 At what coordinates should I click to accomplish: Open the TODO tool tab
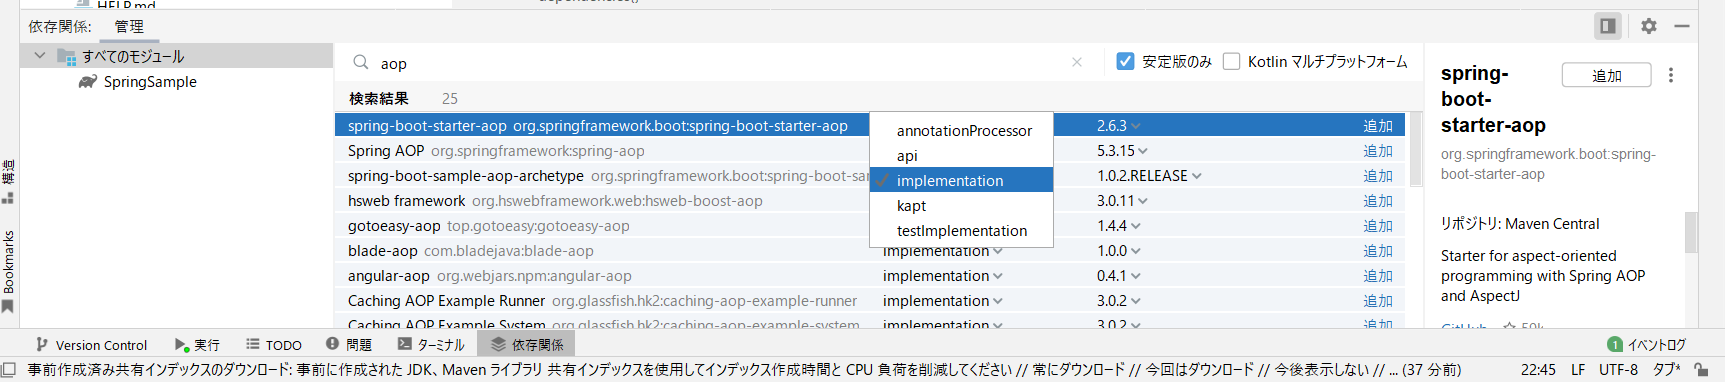(x=274, y=344)
